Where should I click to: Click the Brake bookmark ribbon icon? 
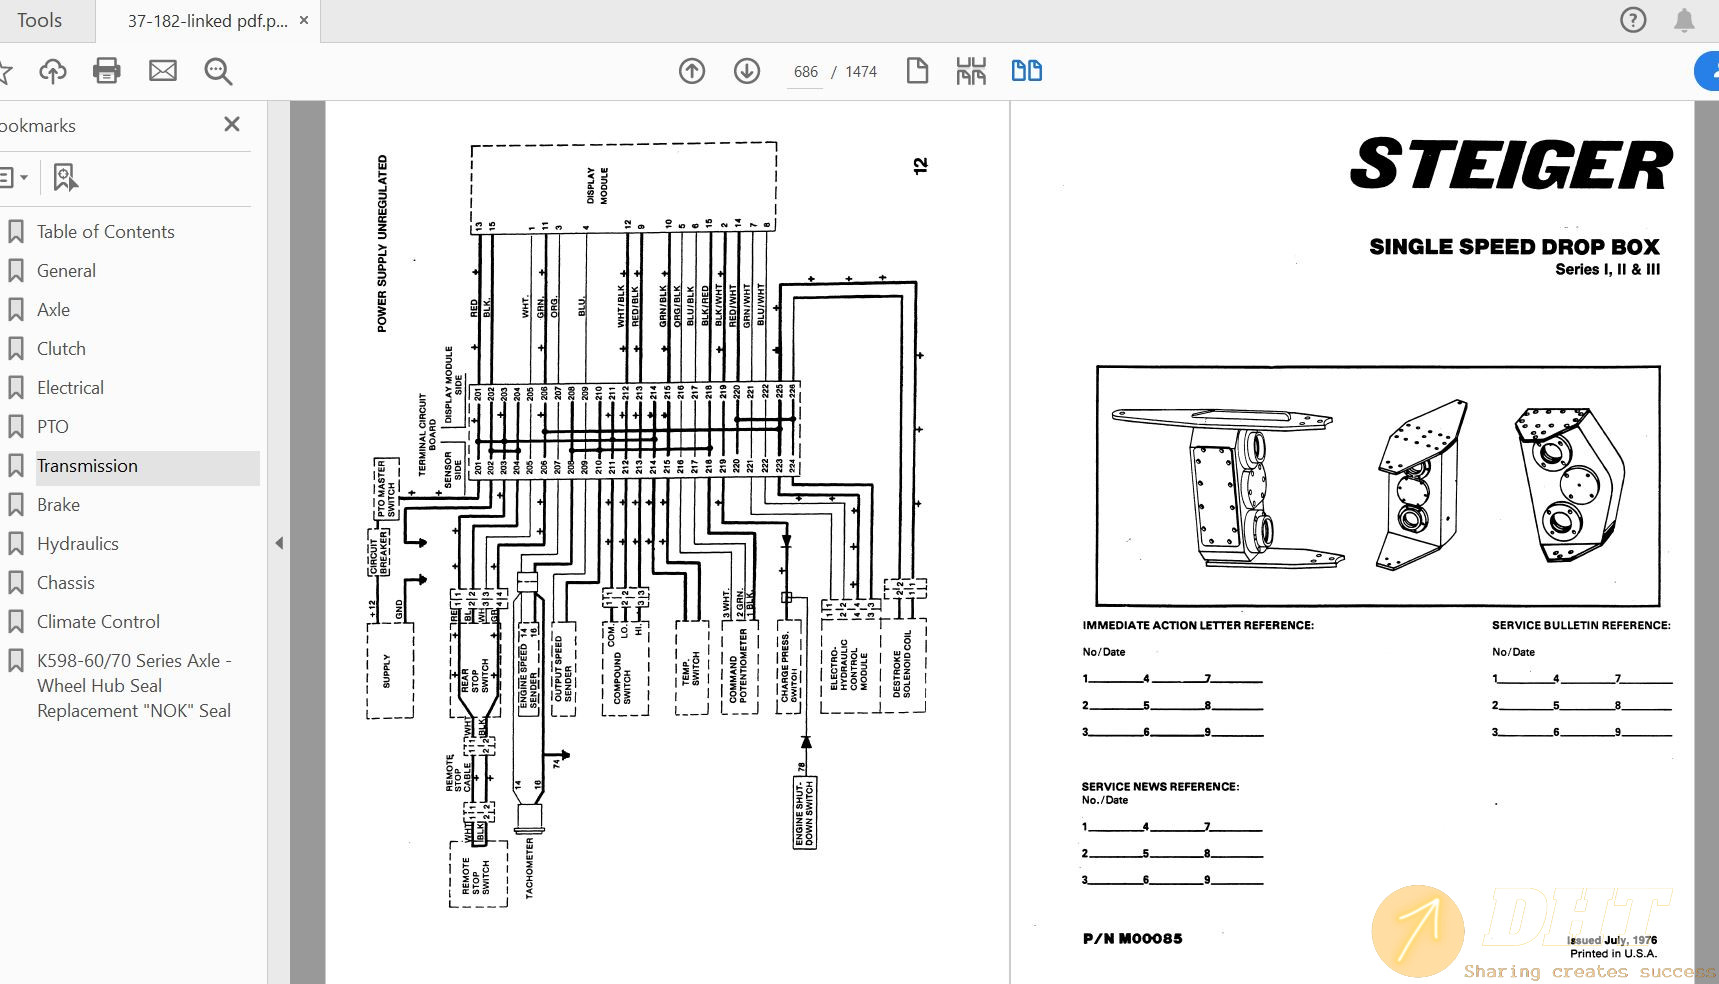[16, 505]
